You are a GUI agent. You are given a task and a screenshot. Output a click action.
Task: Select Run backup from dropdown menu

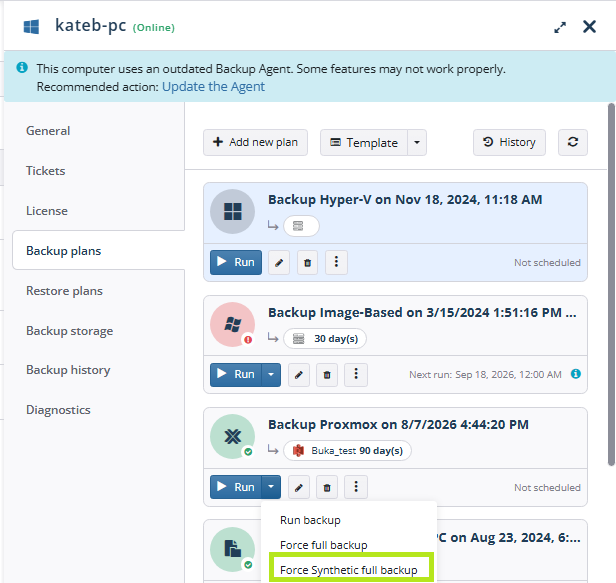click(310, 520)
